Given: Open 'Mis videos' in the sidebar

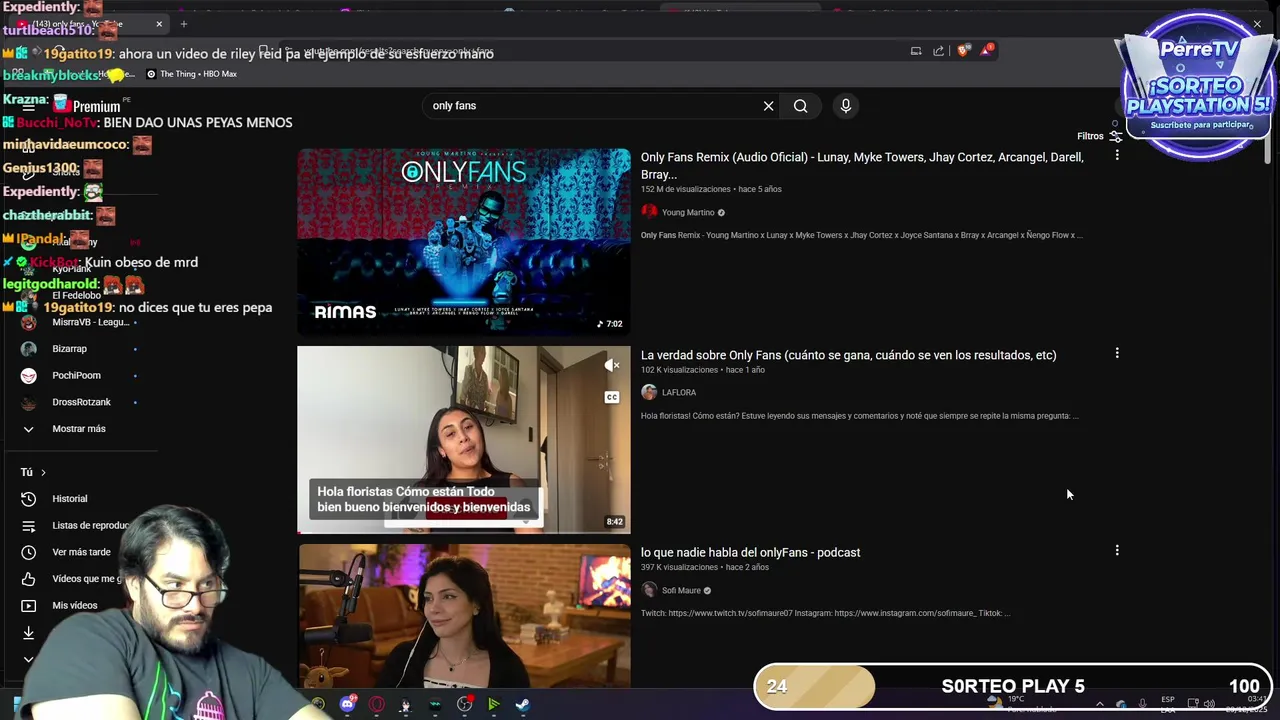Looking at the screenshot, I should [74, 605].
